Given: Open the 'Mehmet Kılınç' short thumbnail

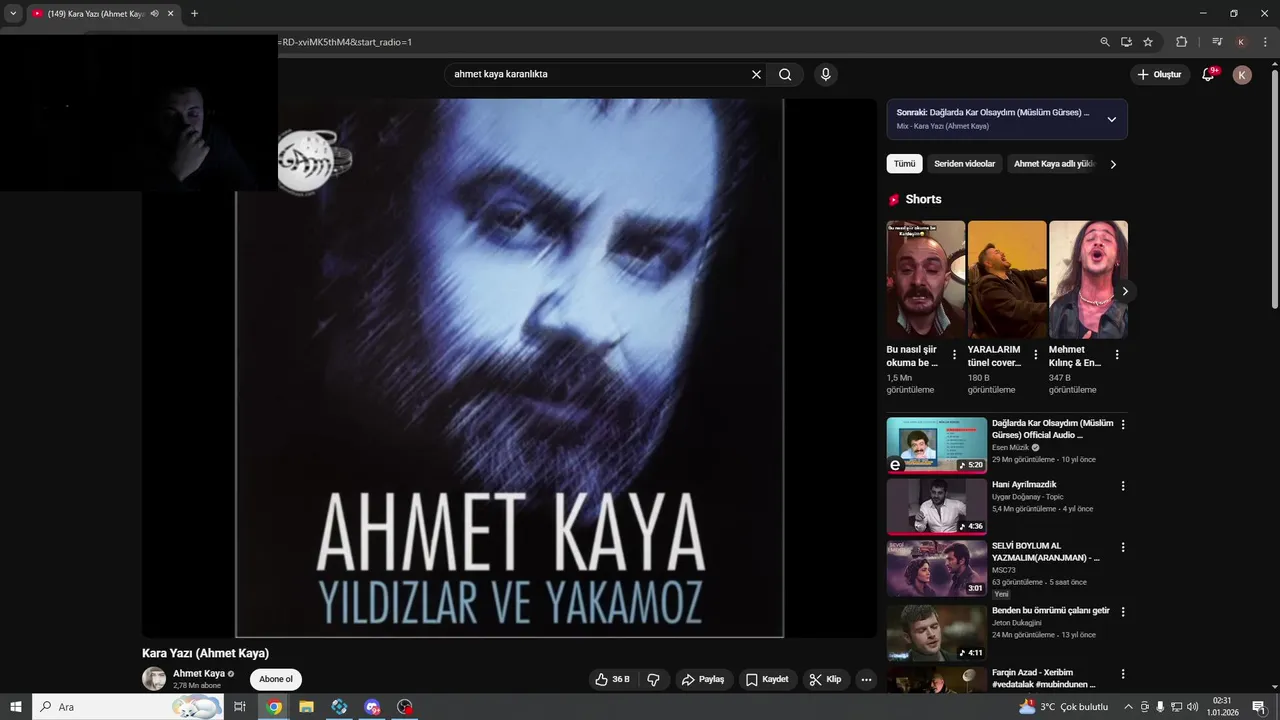Looking at the screenshot, I should click(x=1088, y=280).
